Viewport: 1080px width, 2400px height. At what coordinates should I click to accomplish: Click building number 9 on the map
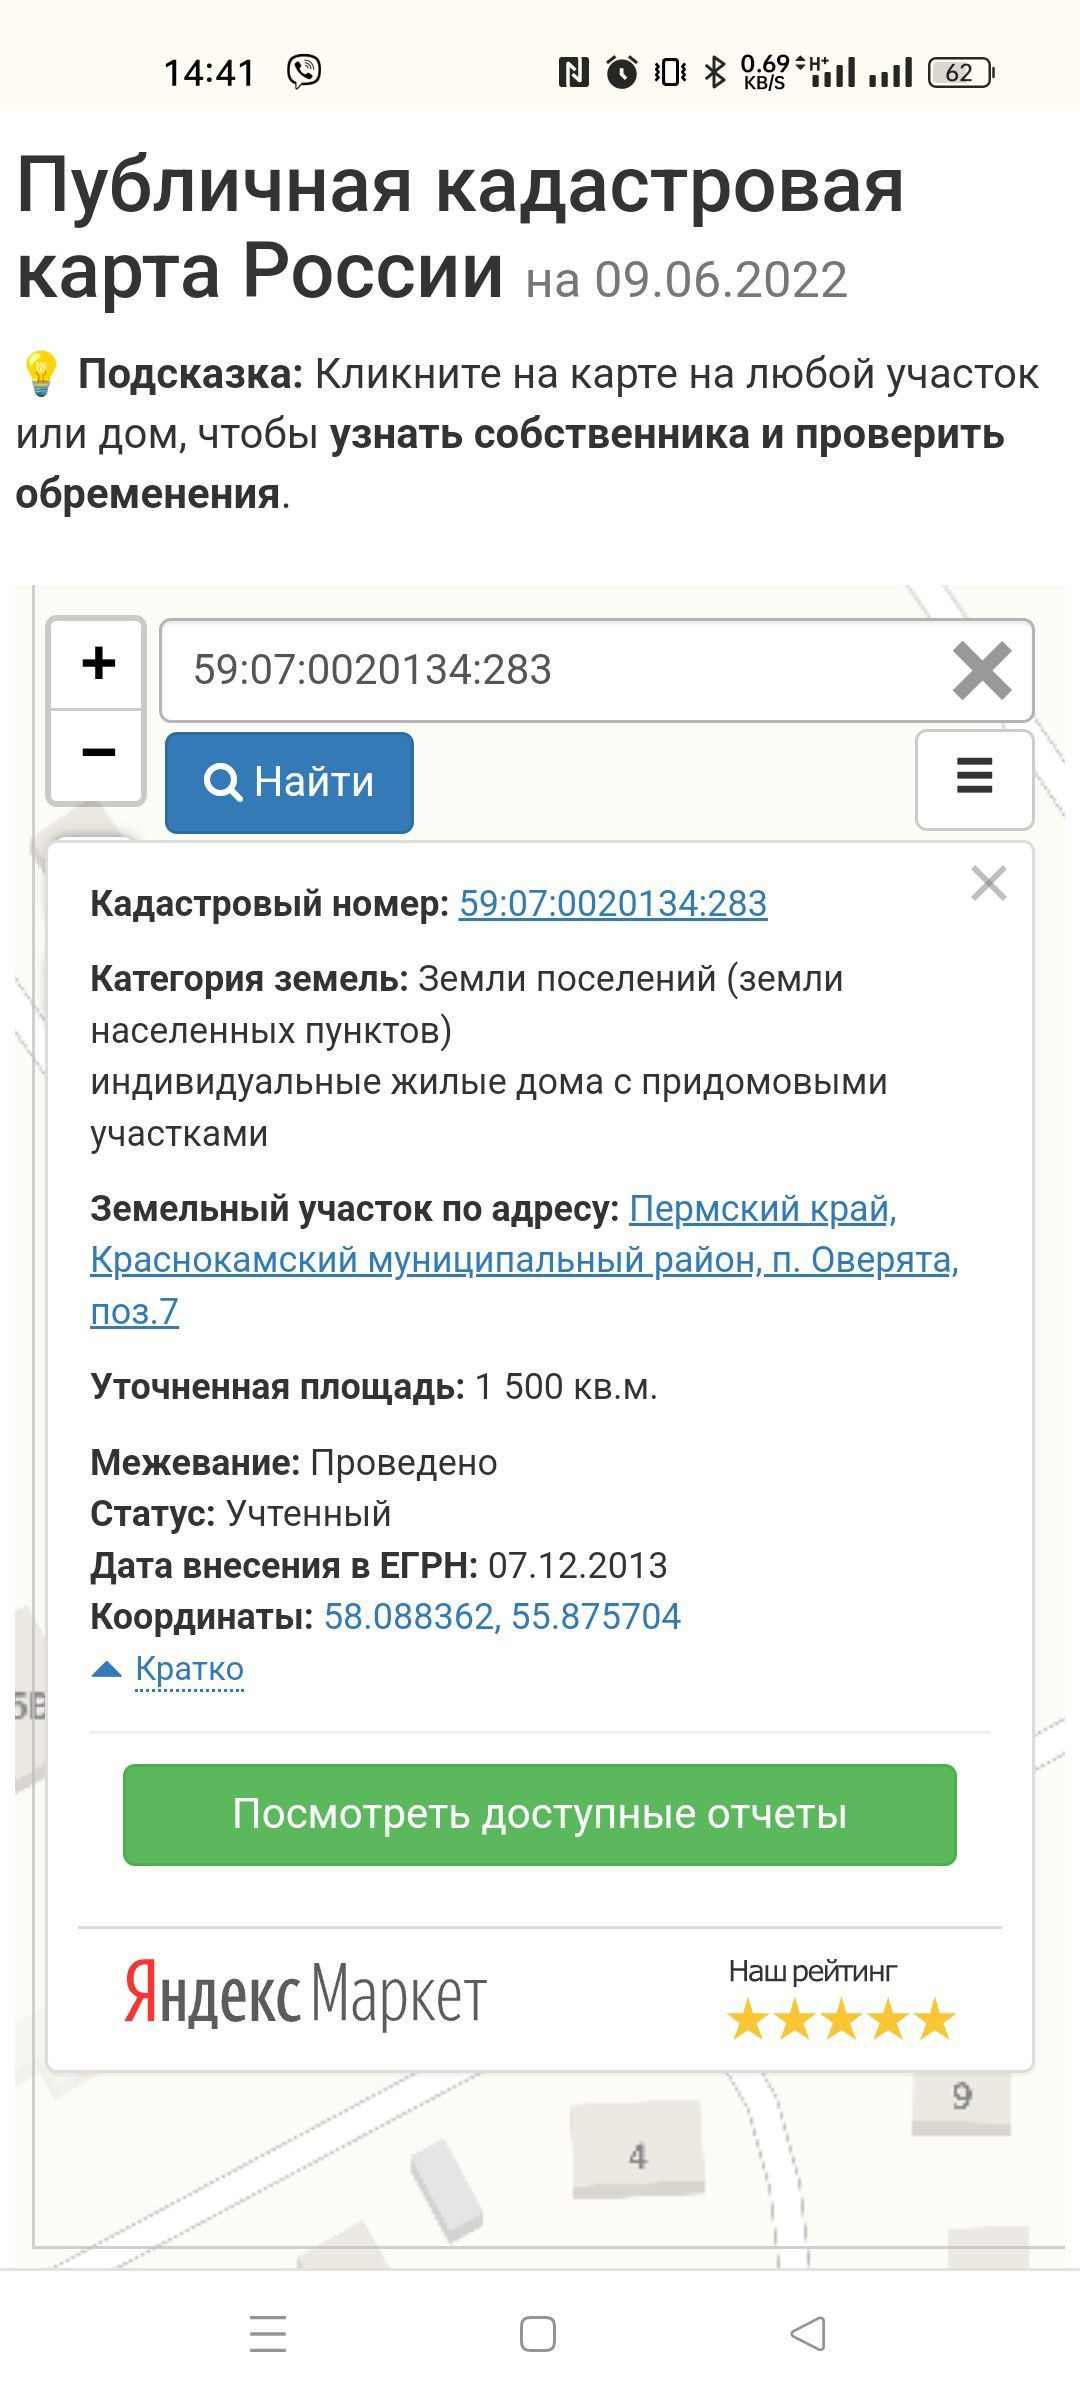[961, 2095]
